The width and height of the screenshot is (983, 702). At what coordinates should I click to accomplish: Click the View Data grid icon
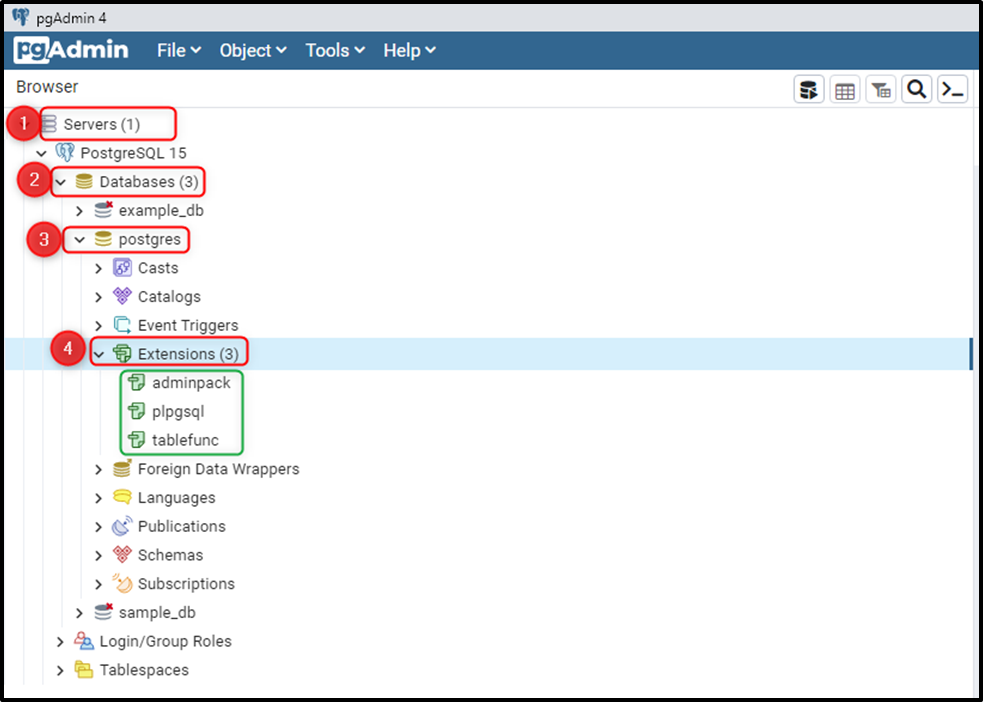(x=845, y=89)
